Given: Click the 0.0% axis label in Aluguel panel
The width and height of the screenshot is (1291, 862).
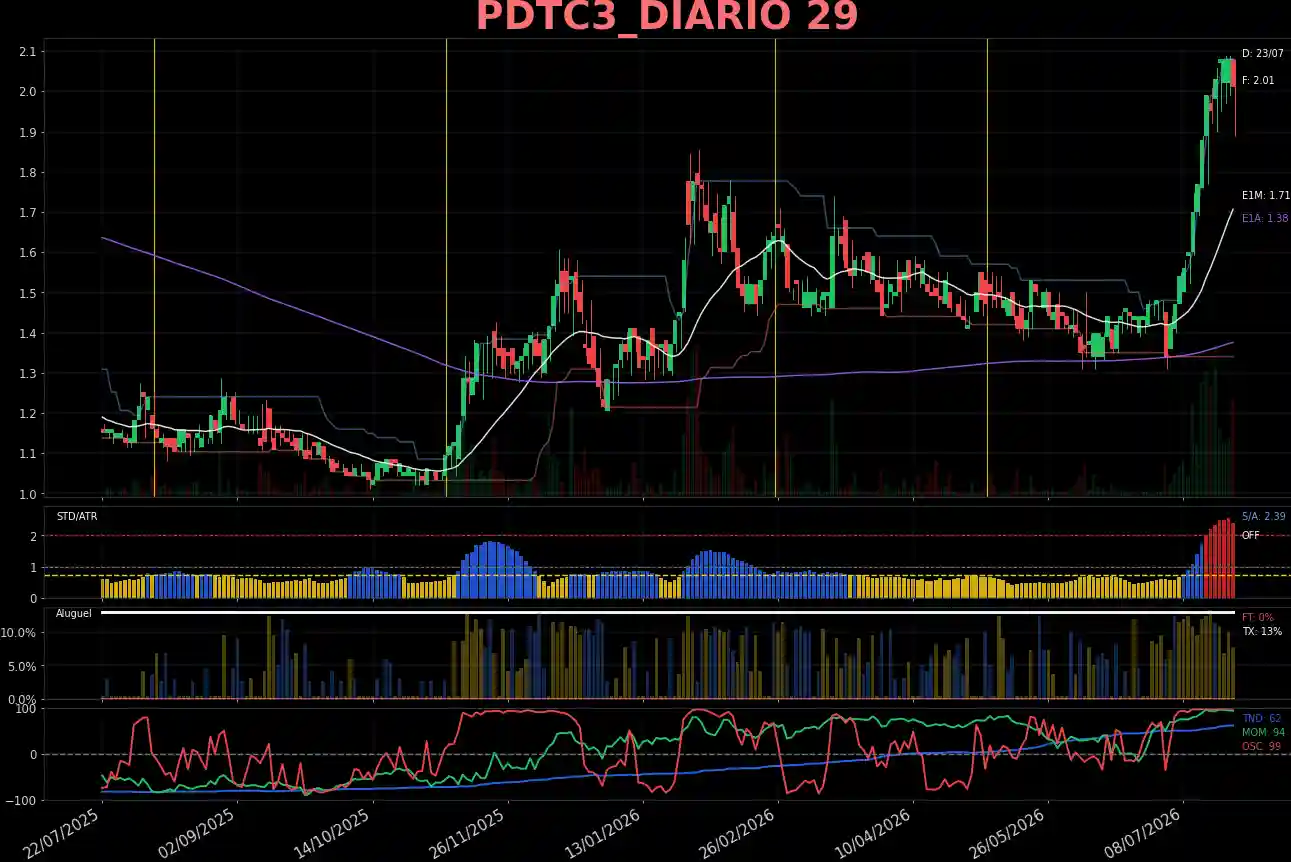Looking at the screenshot, I should [x=23, y=699].
